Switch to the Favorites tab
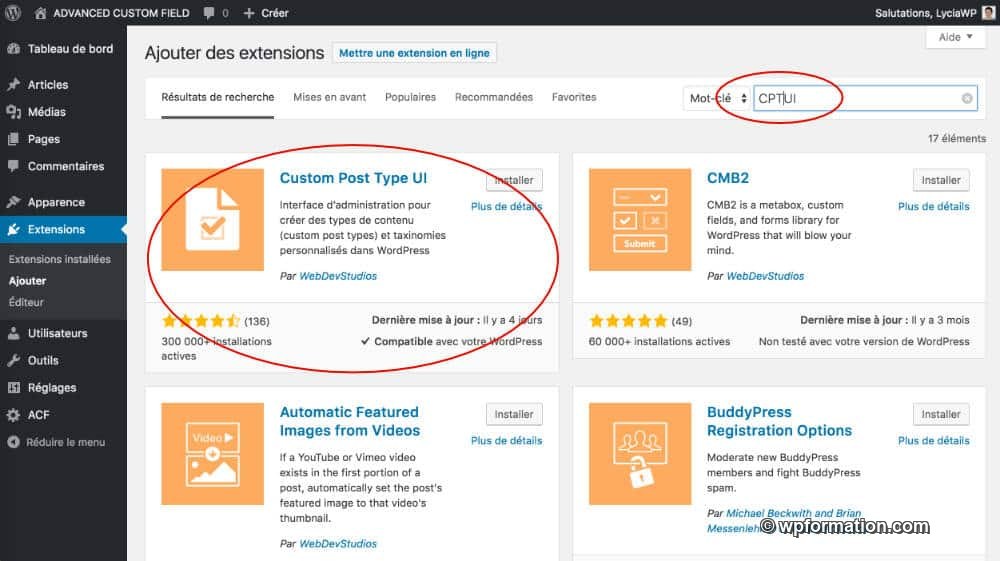The image size is (1000, 561). [574, 97]
